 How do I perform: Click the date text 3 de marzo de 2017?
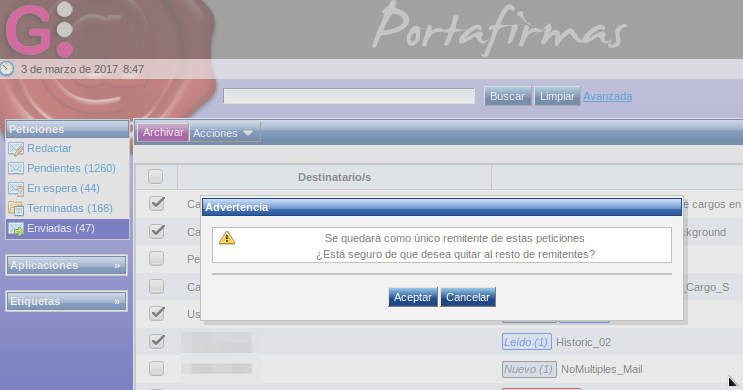(69, 69)
